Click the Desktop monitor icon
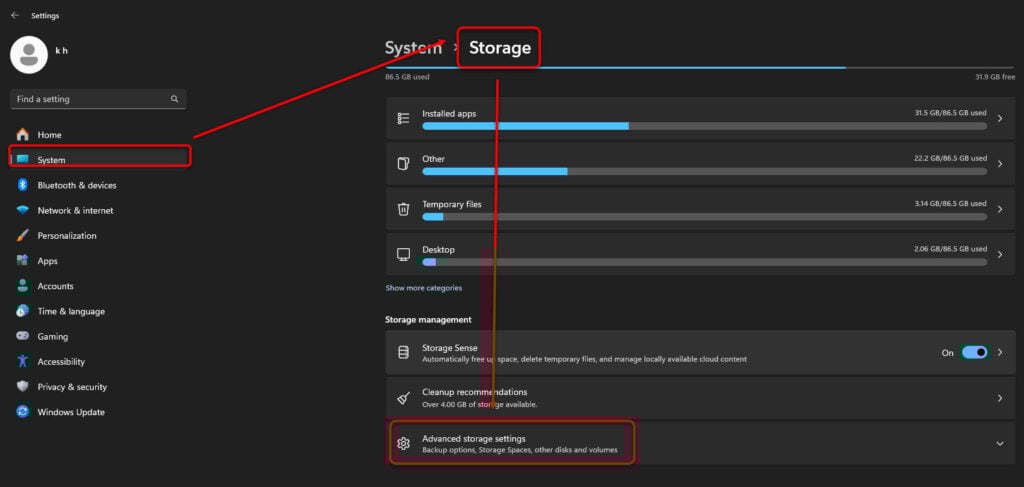This screenshot has width=1024, height=487. tap(404, 255)
